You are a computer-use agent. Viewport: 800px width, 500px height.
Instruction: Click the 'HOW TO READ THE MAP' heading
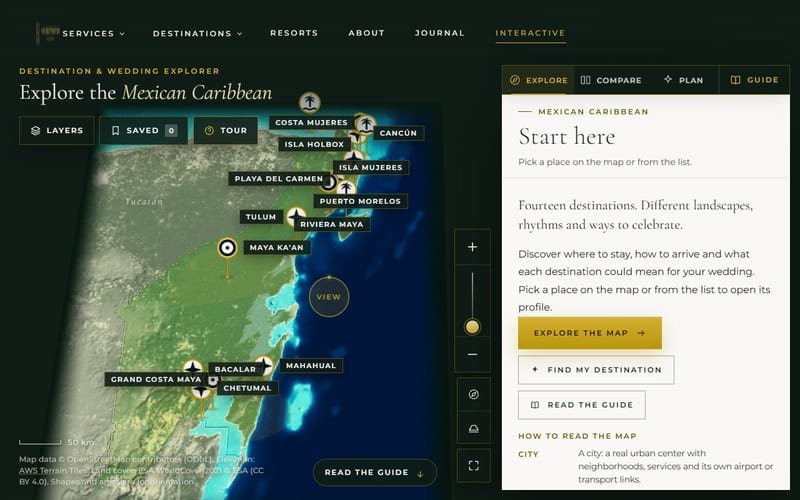pyautogui.click(x=577, y=436)
